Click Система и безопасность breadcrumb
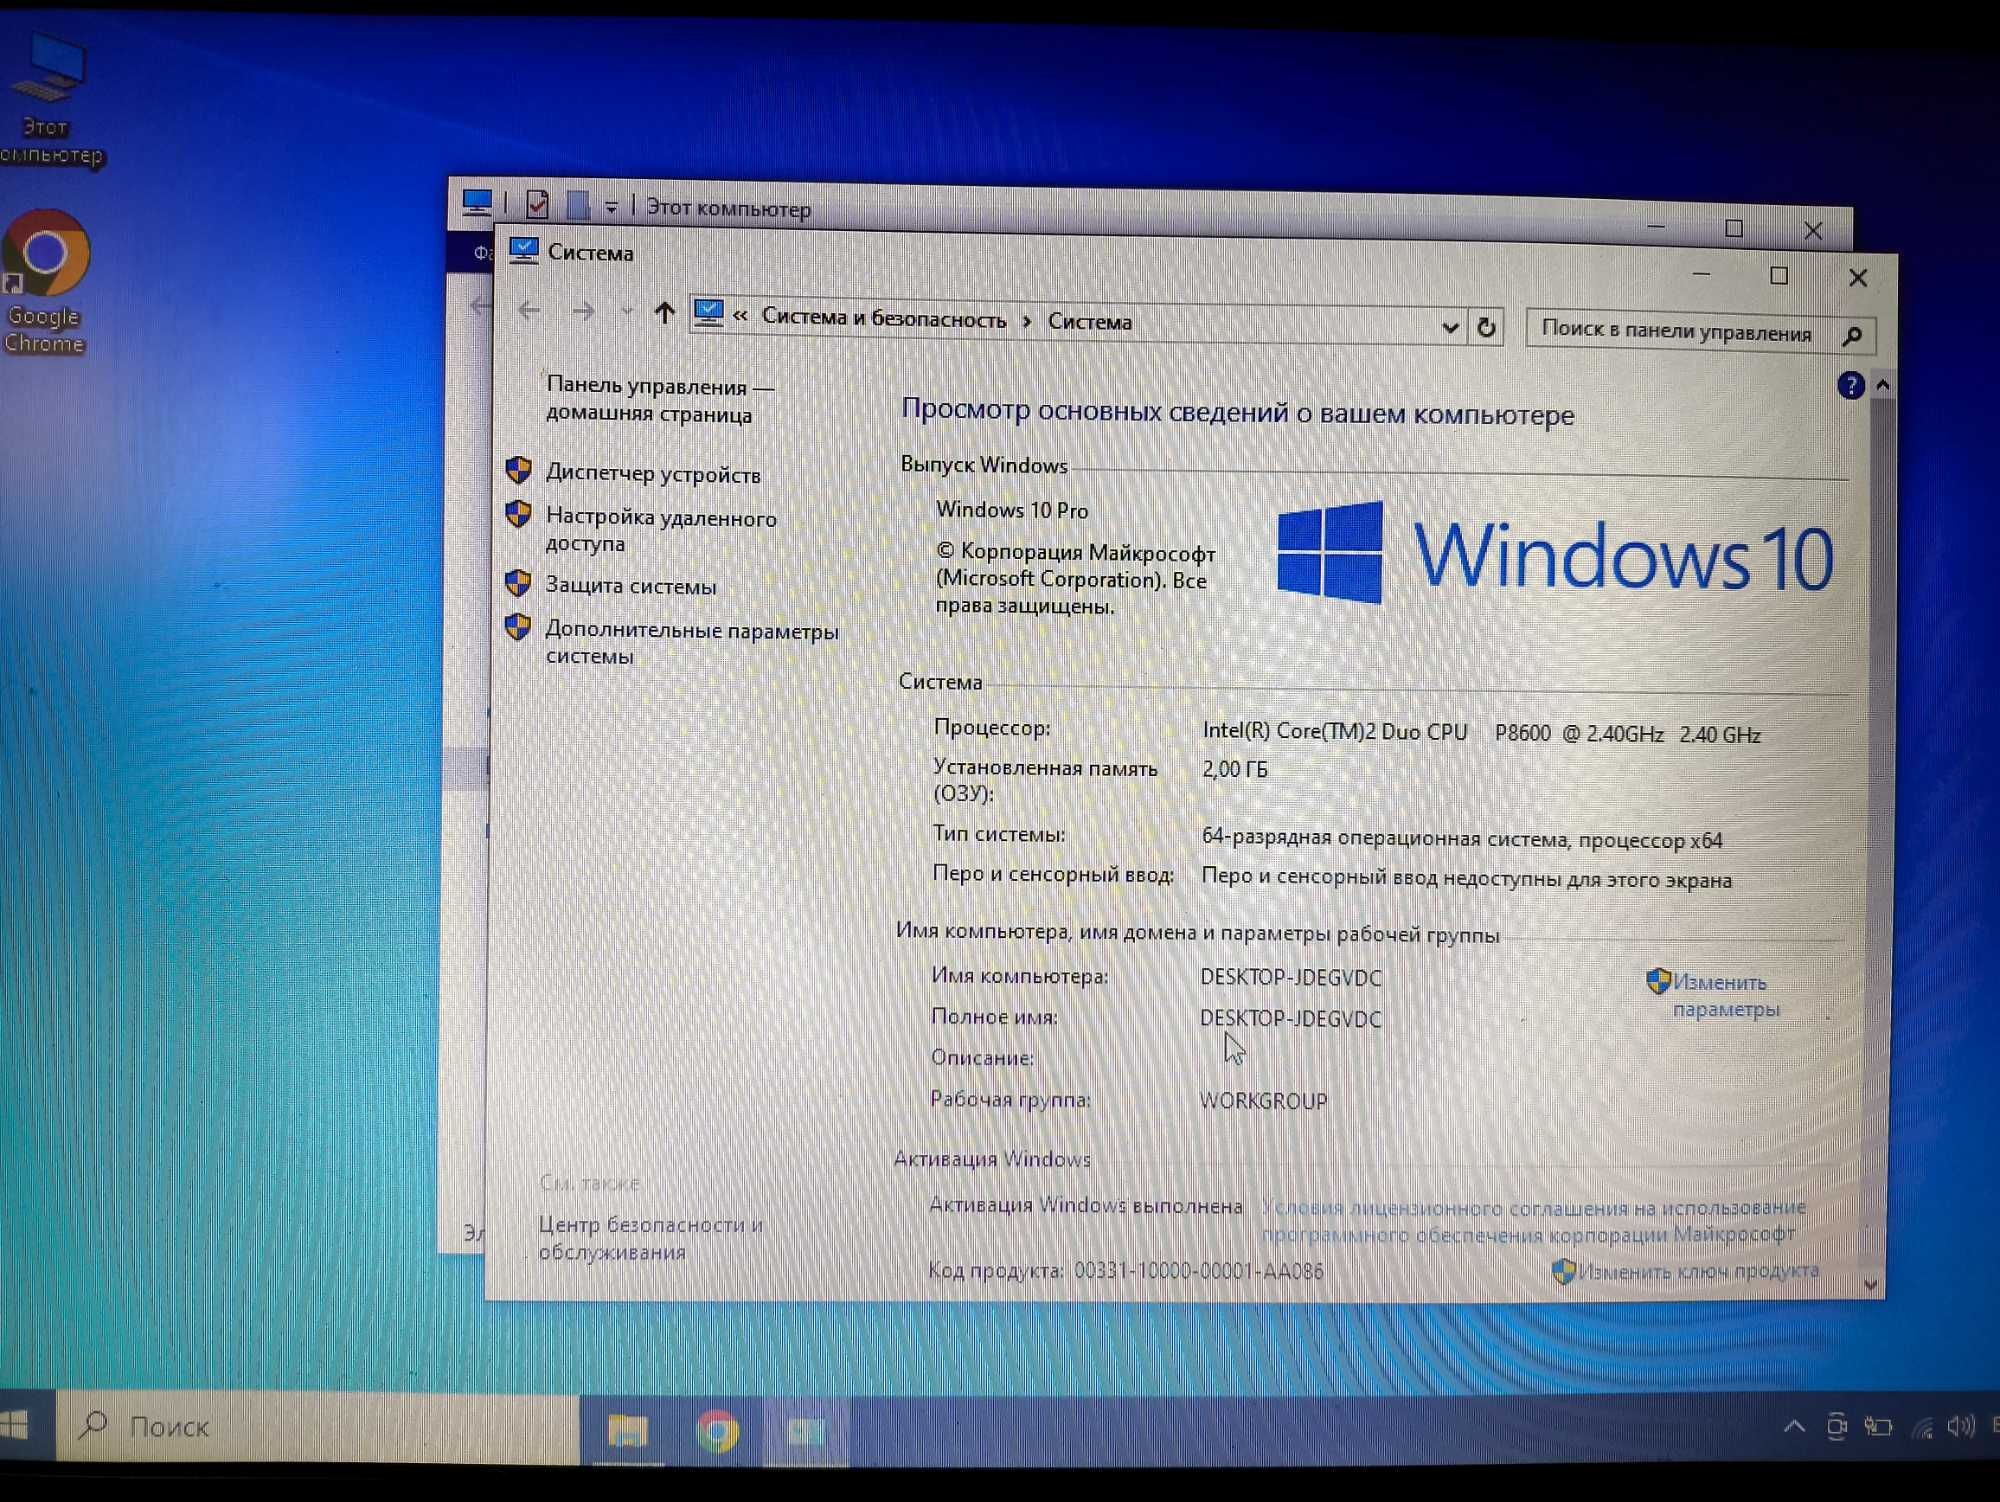Screen dimensions: 2000x1502 pyautogui.click(x=884, y=319)
